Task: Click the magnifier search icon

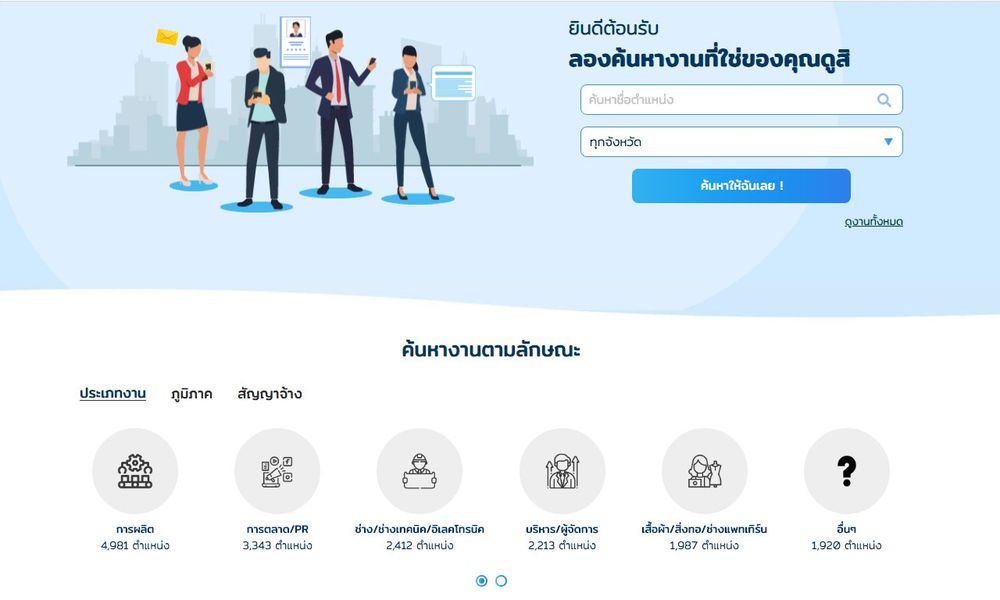Action: 884,100
